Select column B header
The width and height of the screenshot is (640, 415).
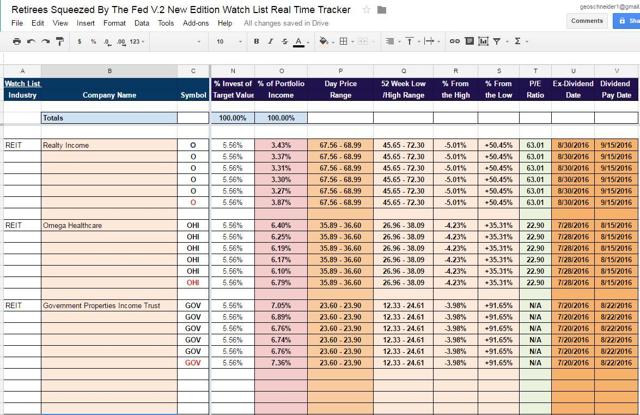(x=109, y=71)
